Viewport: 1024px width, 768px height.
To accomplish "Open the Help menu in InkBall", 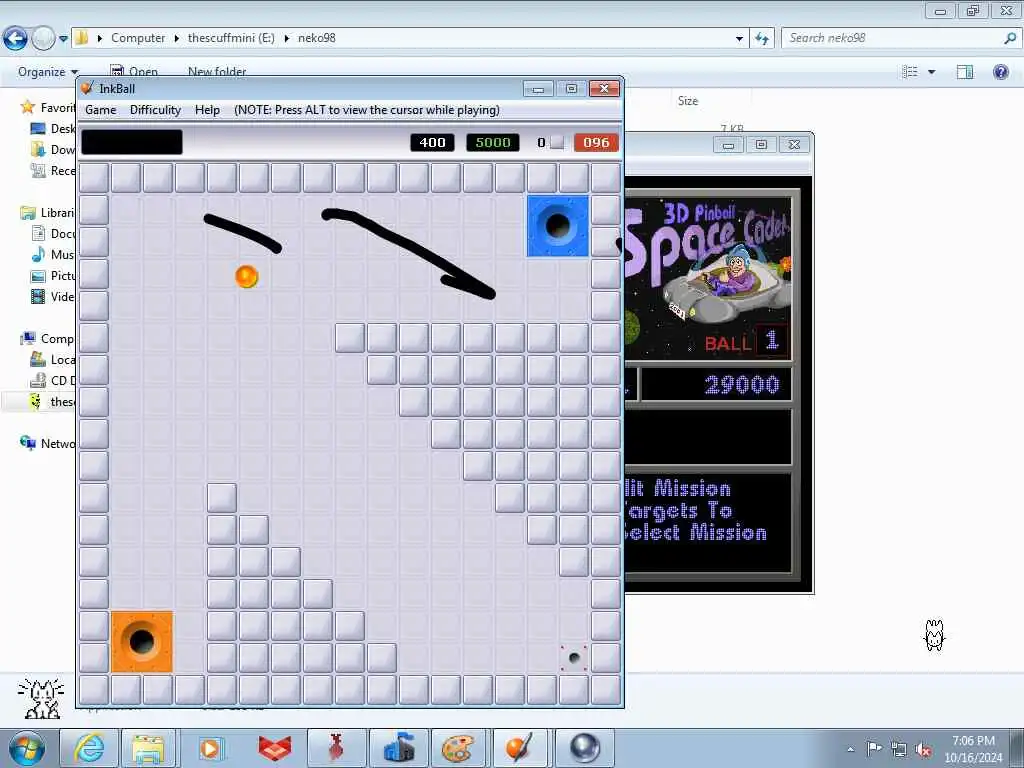I will (207, 110).
